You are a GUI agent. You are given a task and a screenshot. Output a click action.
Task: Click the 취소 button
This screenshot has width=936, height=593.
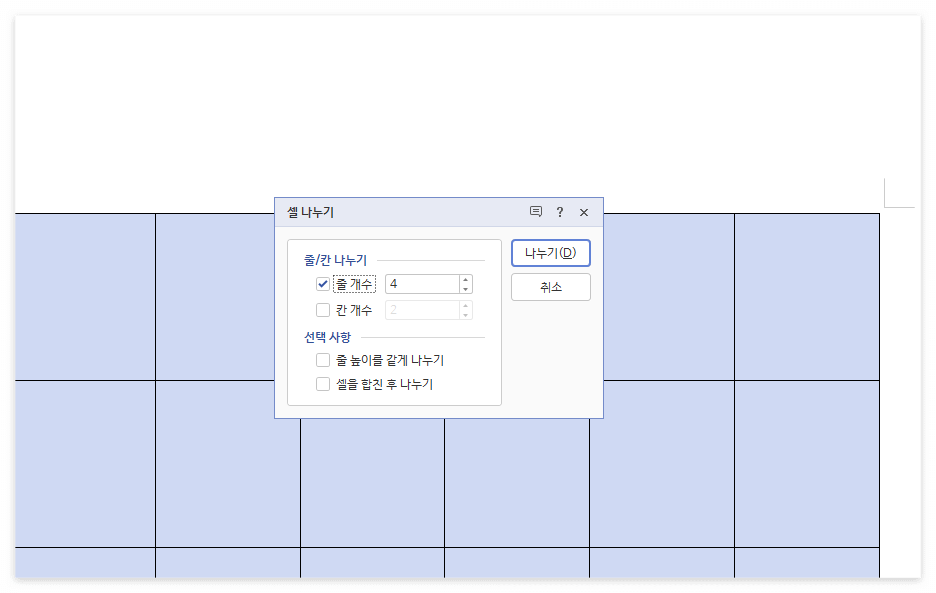coord(550,287)
